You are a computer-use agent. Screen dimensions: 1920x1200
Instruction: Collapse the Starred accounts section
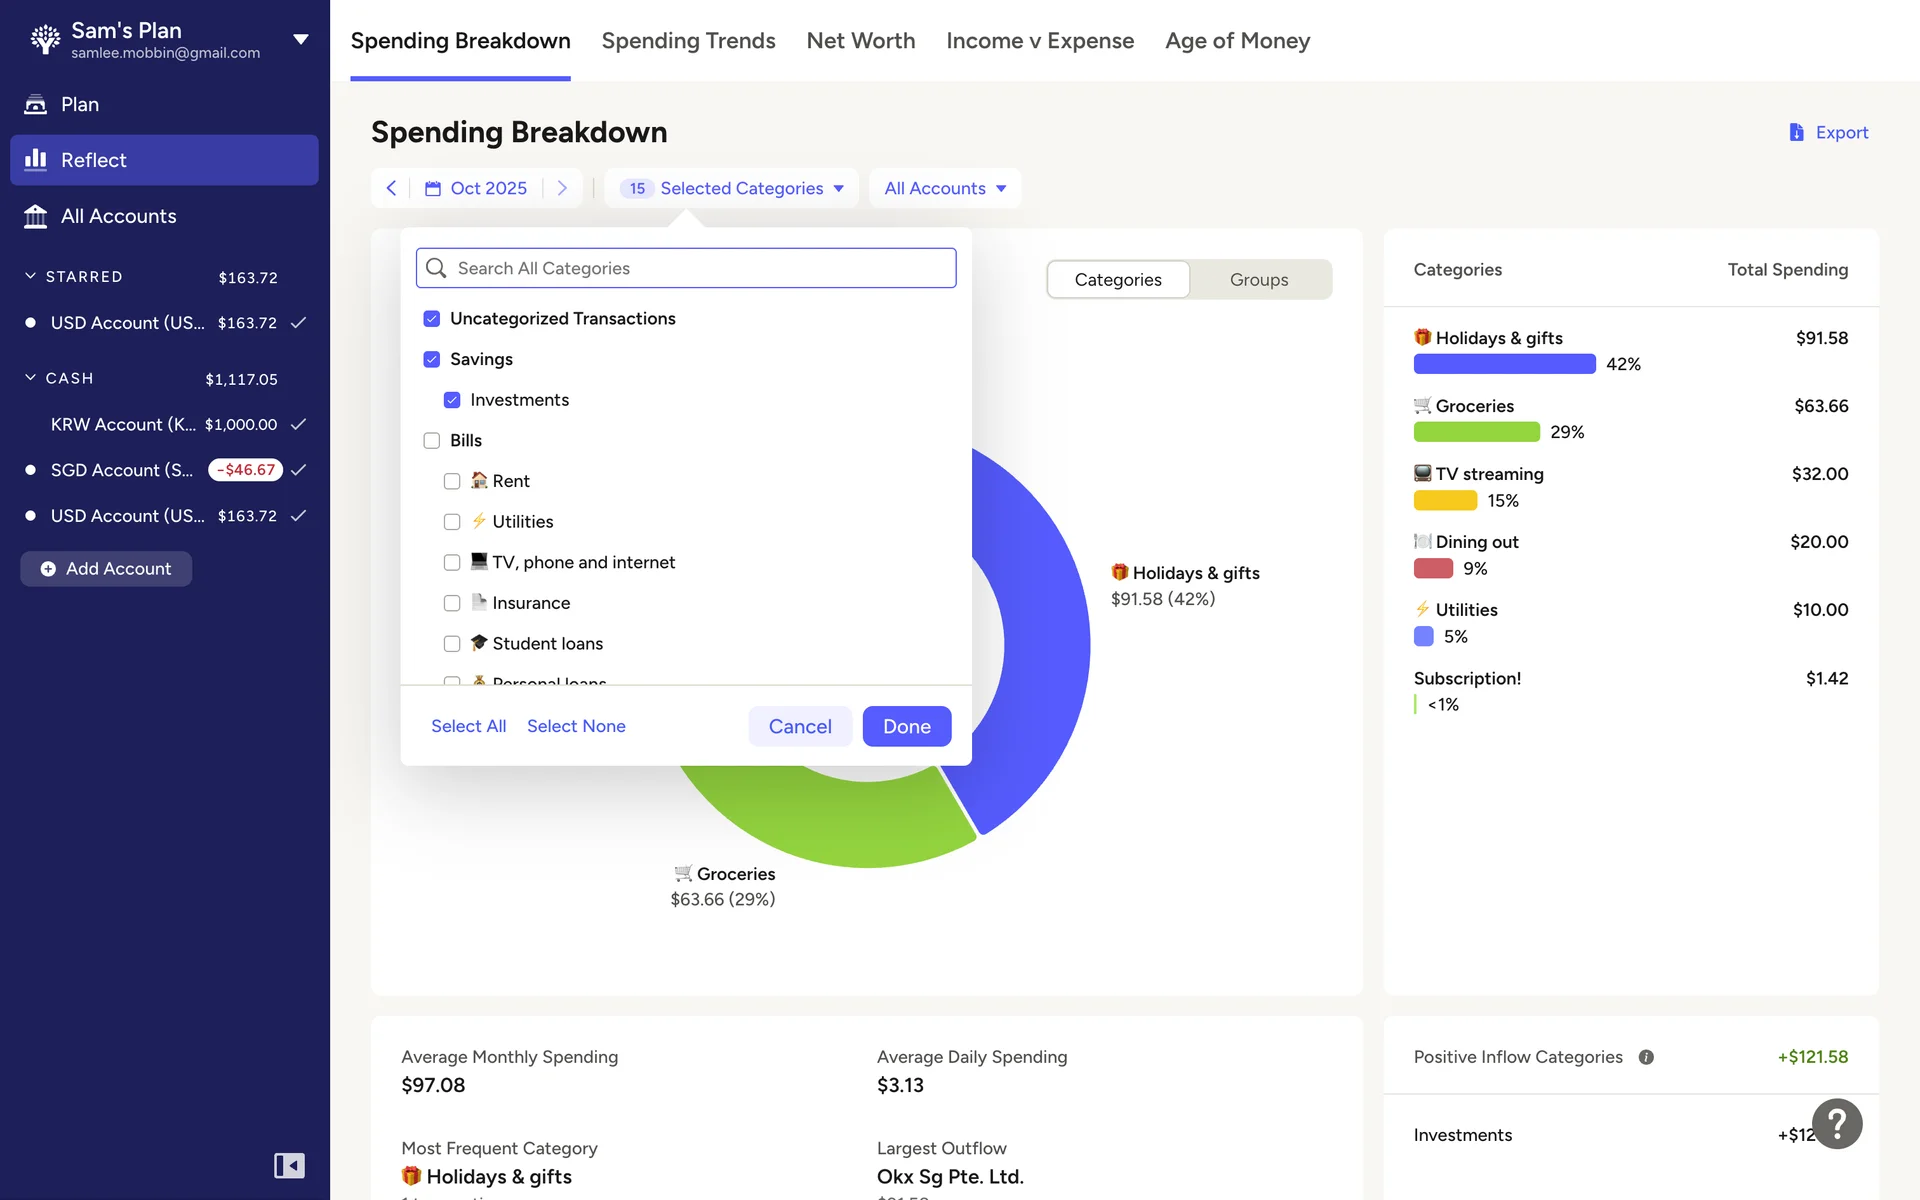[31, 276]
